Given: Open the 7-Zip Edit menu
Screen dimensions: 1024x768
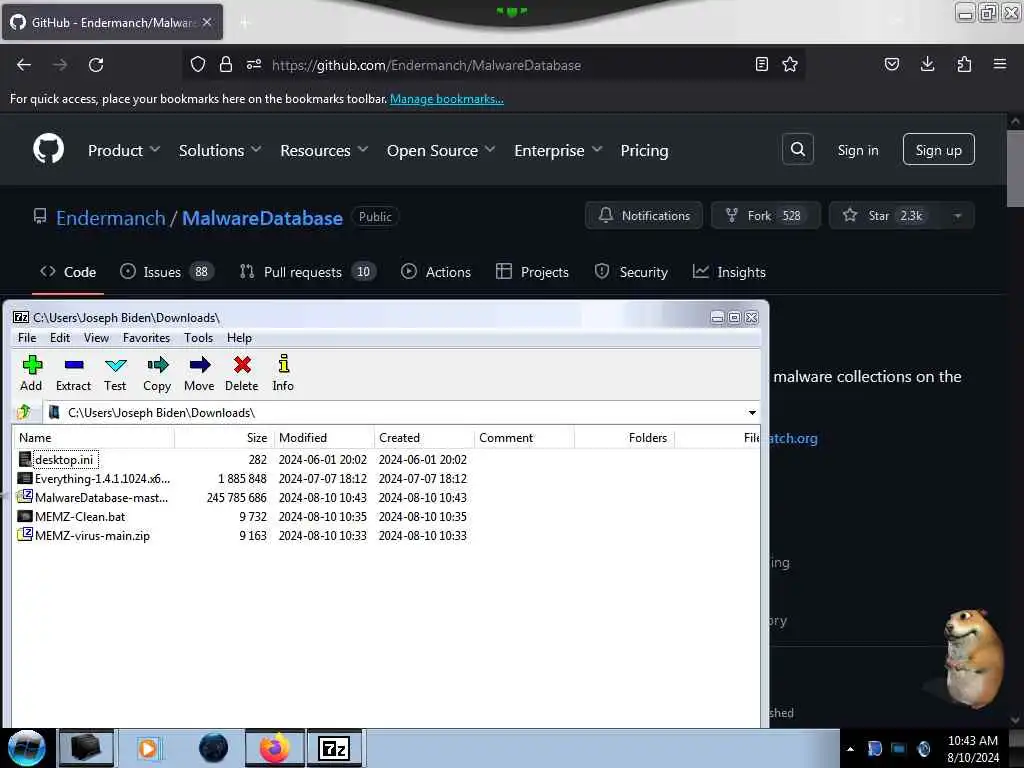Looking at the screenshot, I should pyautogui.click(x=59, y=338).
